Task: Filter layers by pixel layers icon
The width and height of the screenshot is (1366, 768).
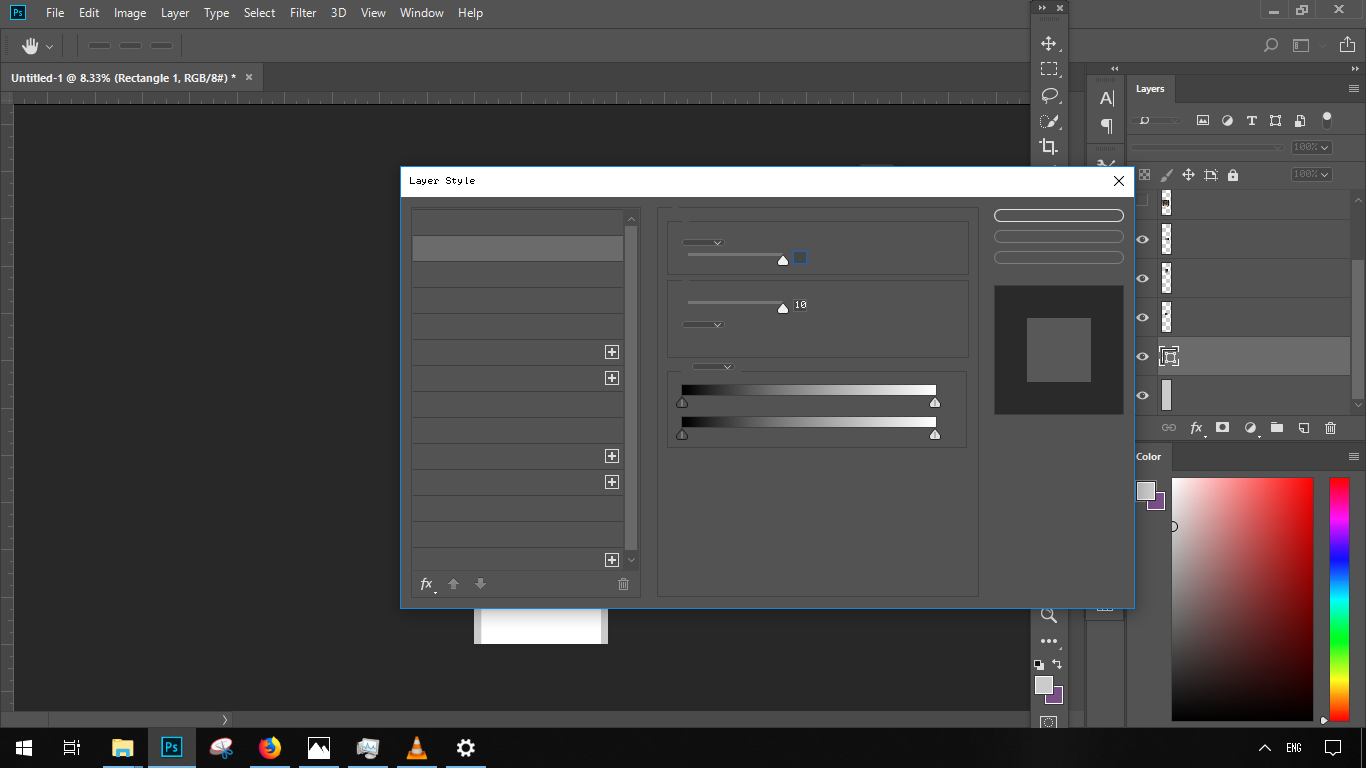Action: pos(1203,120)
